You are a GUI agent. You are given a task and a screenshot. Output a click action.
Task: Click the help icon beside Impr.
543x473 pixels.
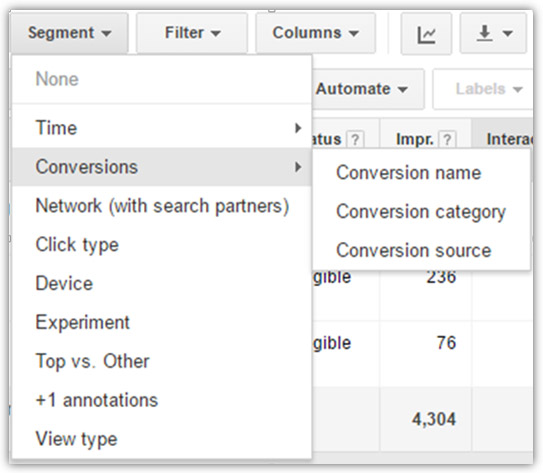click(x=447, y=140)
